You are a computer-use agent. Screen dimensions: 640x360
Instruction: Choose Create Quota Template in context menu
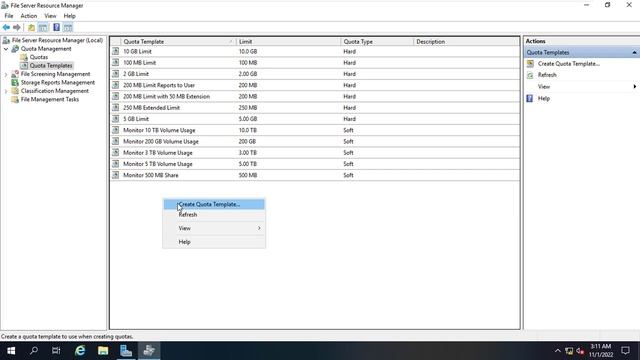click(x=214, y=204)
